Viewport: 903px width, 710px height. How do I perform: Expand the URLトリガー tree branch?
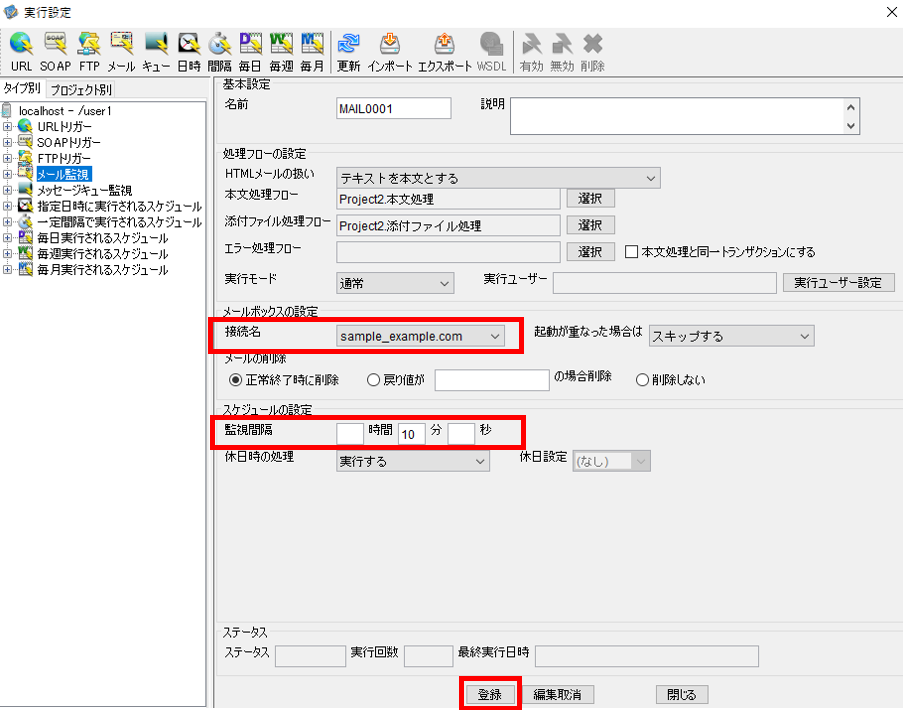pyautogui.click(x=7, y=126)
